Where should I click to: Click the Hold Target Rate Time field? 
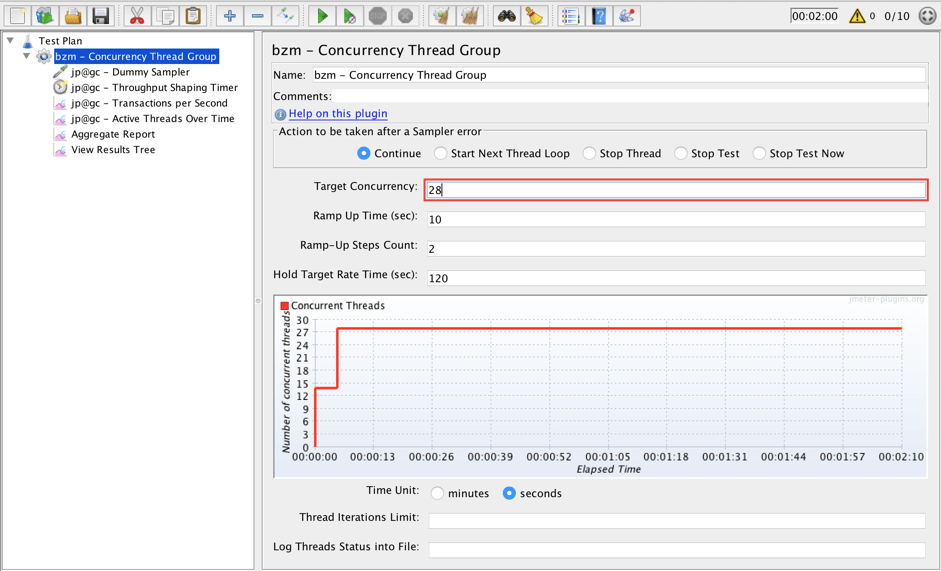tap(676, 278)
